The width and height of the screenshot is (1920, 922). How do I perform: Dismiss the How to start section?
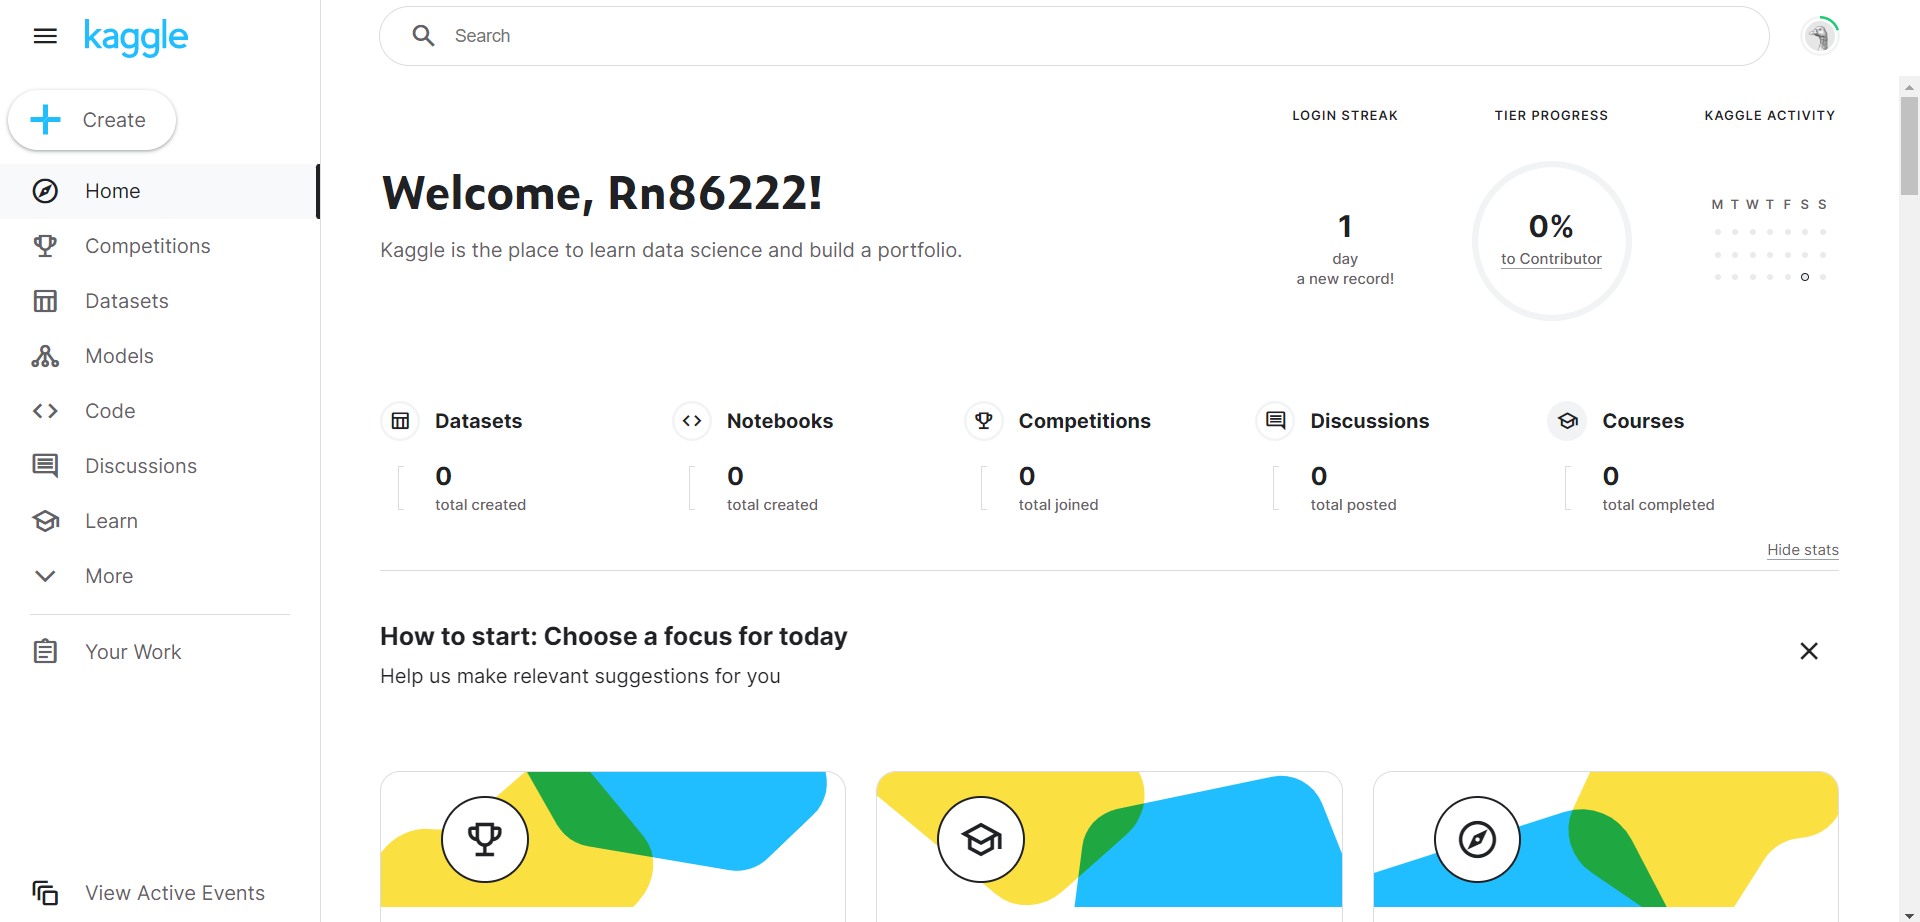click(1809, 651)
